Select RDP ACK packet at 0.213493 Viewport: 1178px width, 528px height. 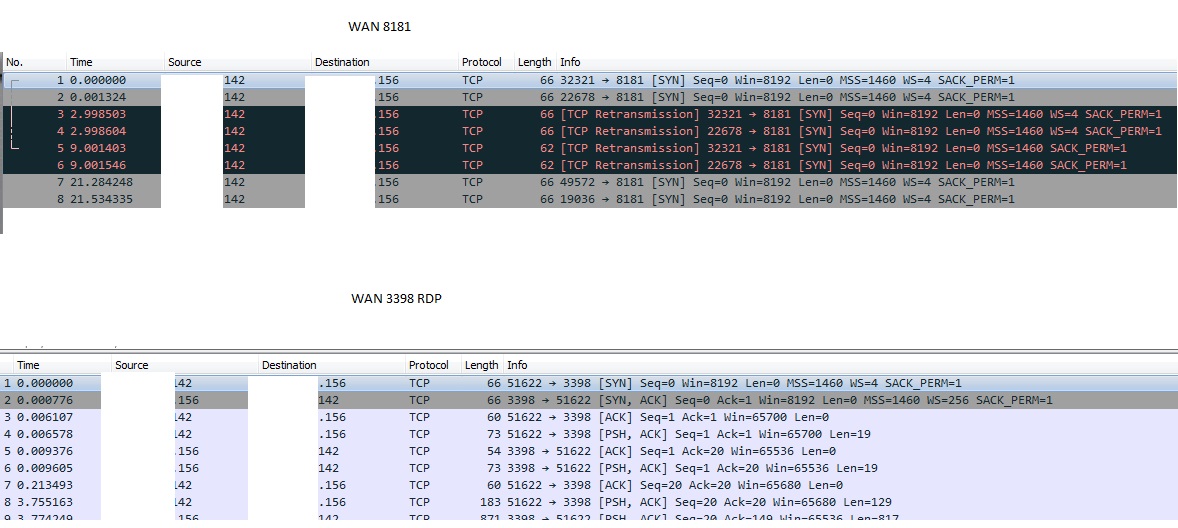click(x=589, y=485)
